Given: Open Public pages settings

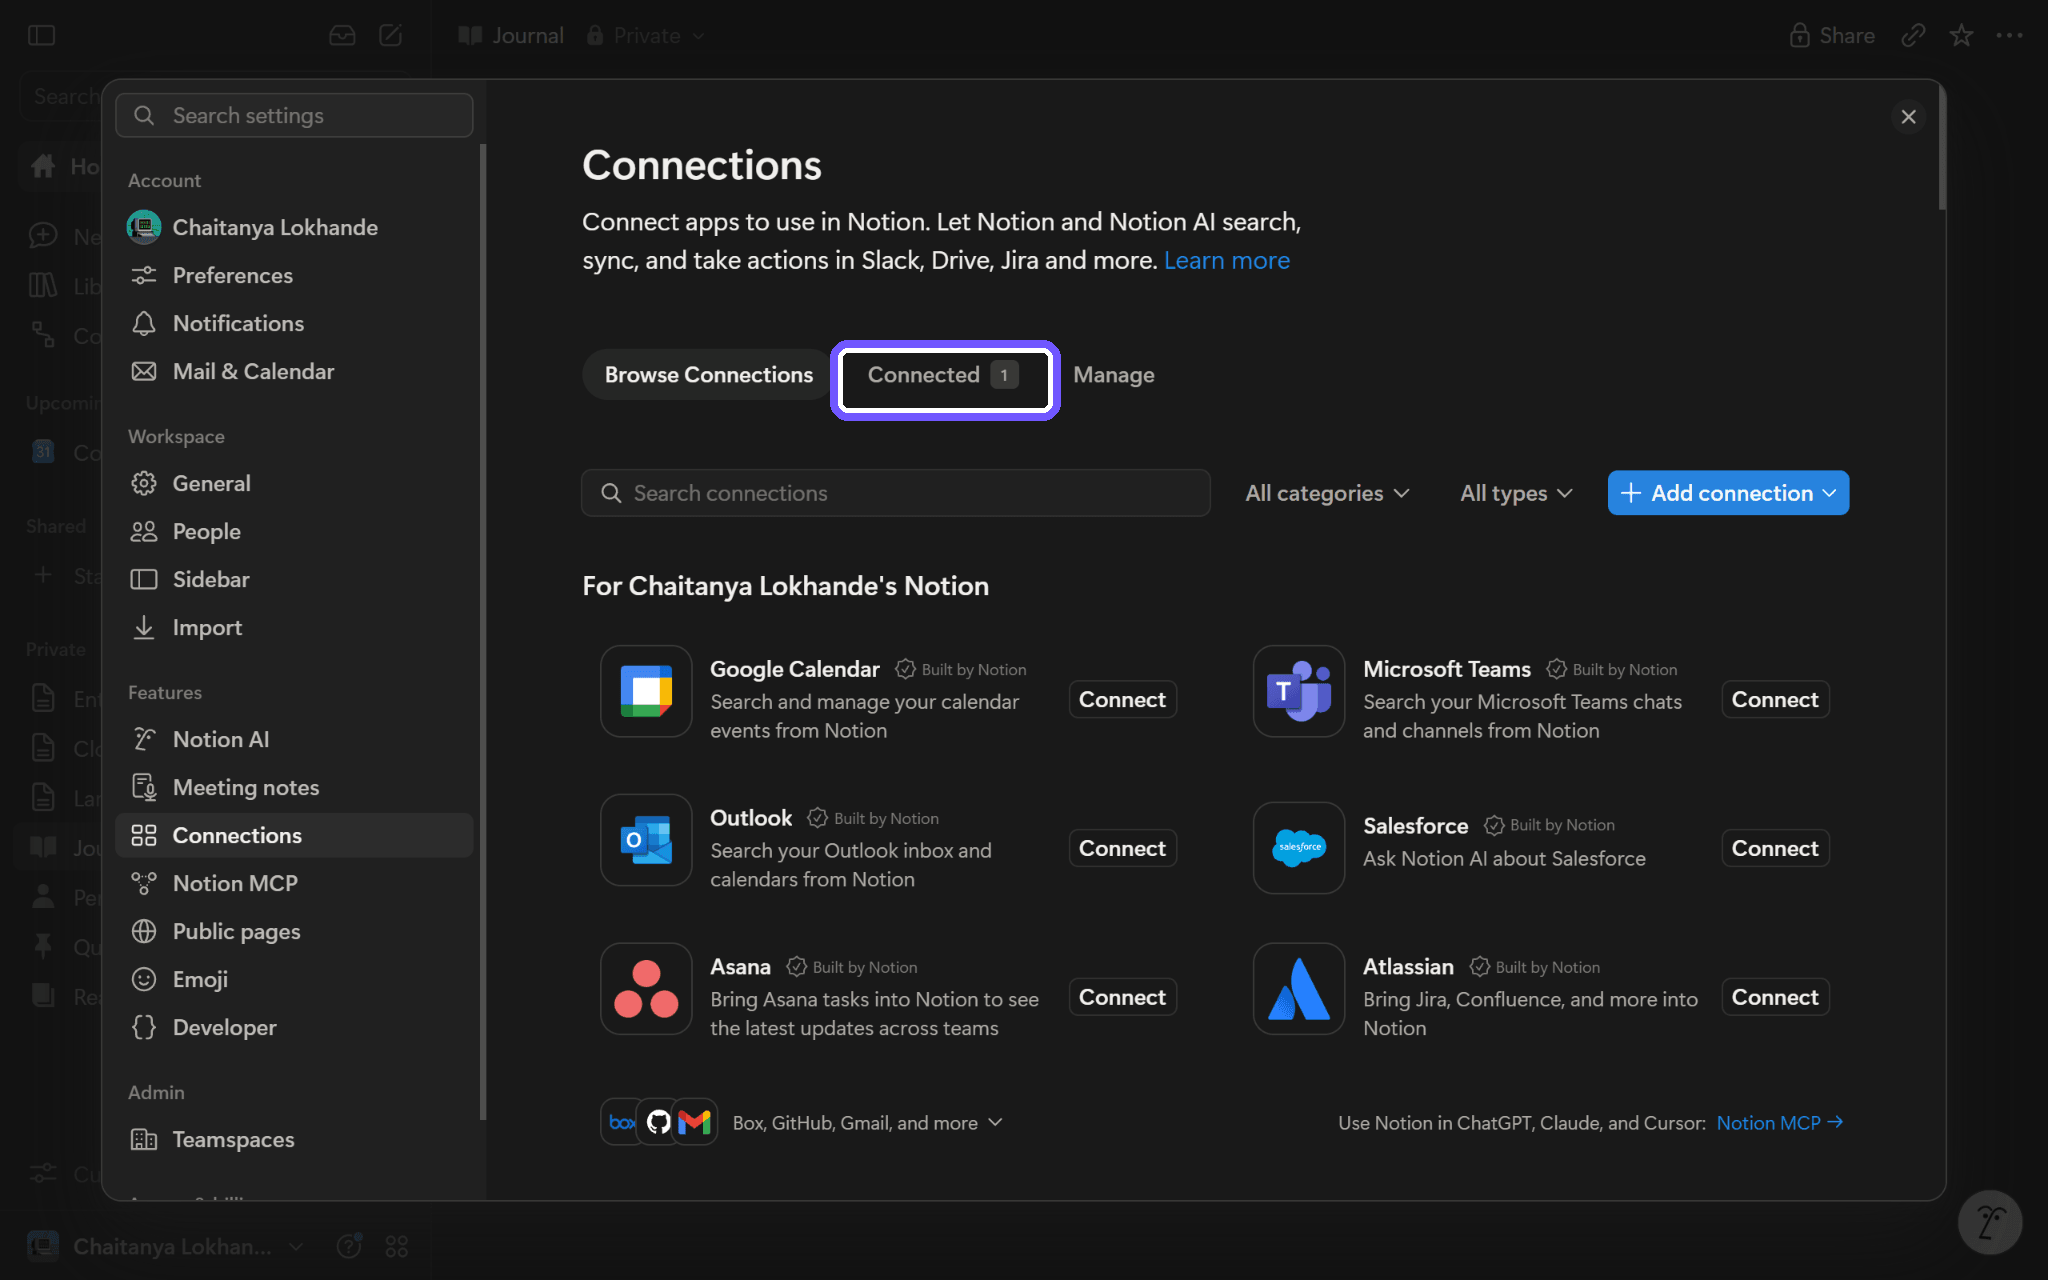Looking at the screenshot, I should [294, 931].
